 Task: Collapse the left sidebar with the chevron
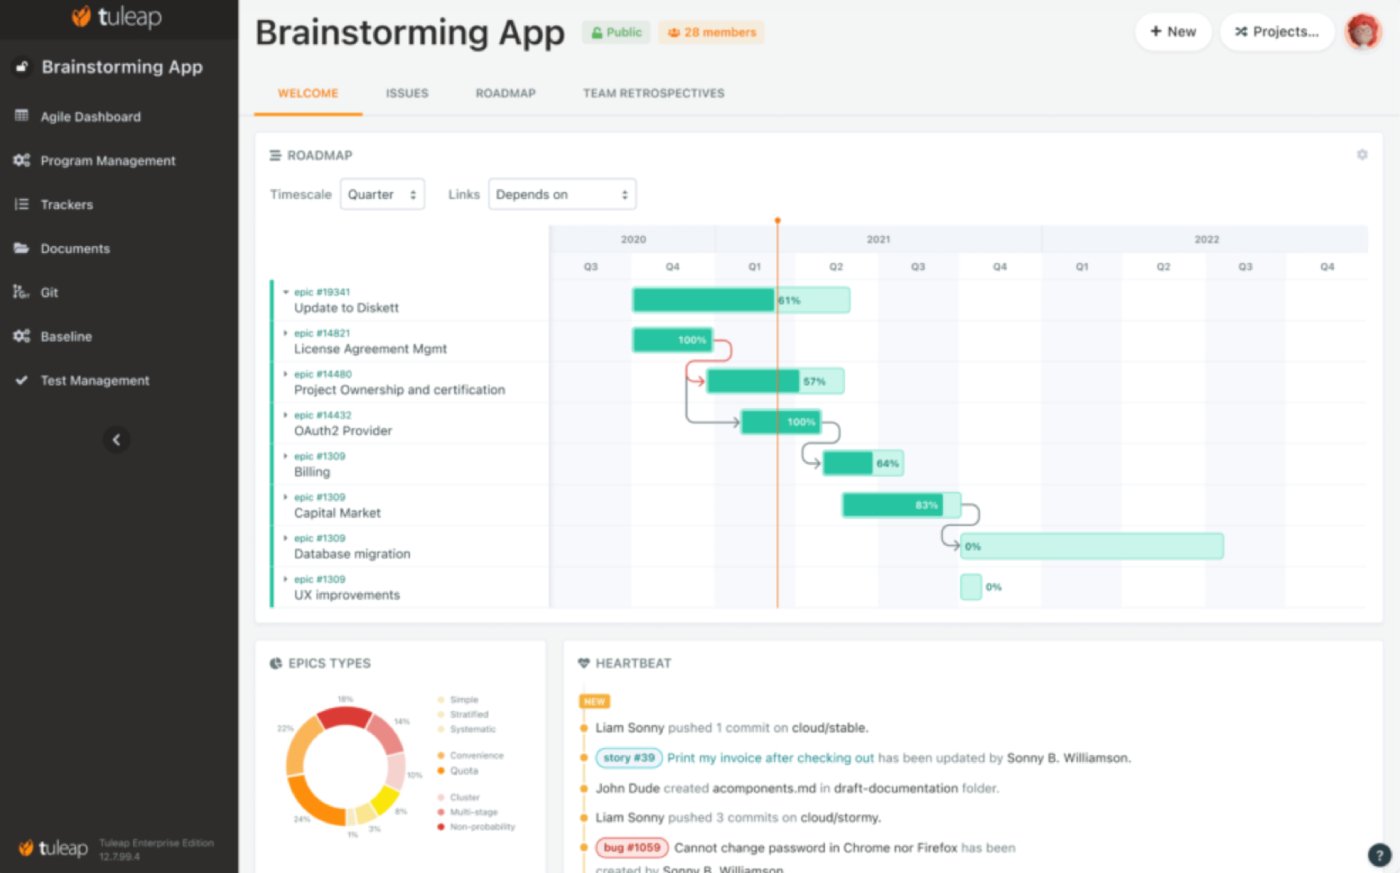tap(116, 439)
